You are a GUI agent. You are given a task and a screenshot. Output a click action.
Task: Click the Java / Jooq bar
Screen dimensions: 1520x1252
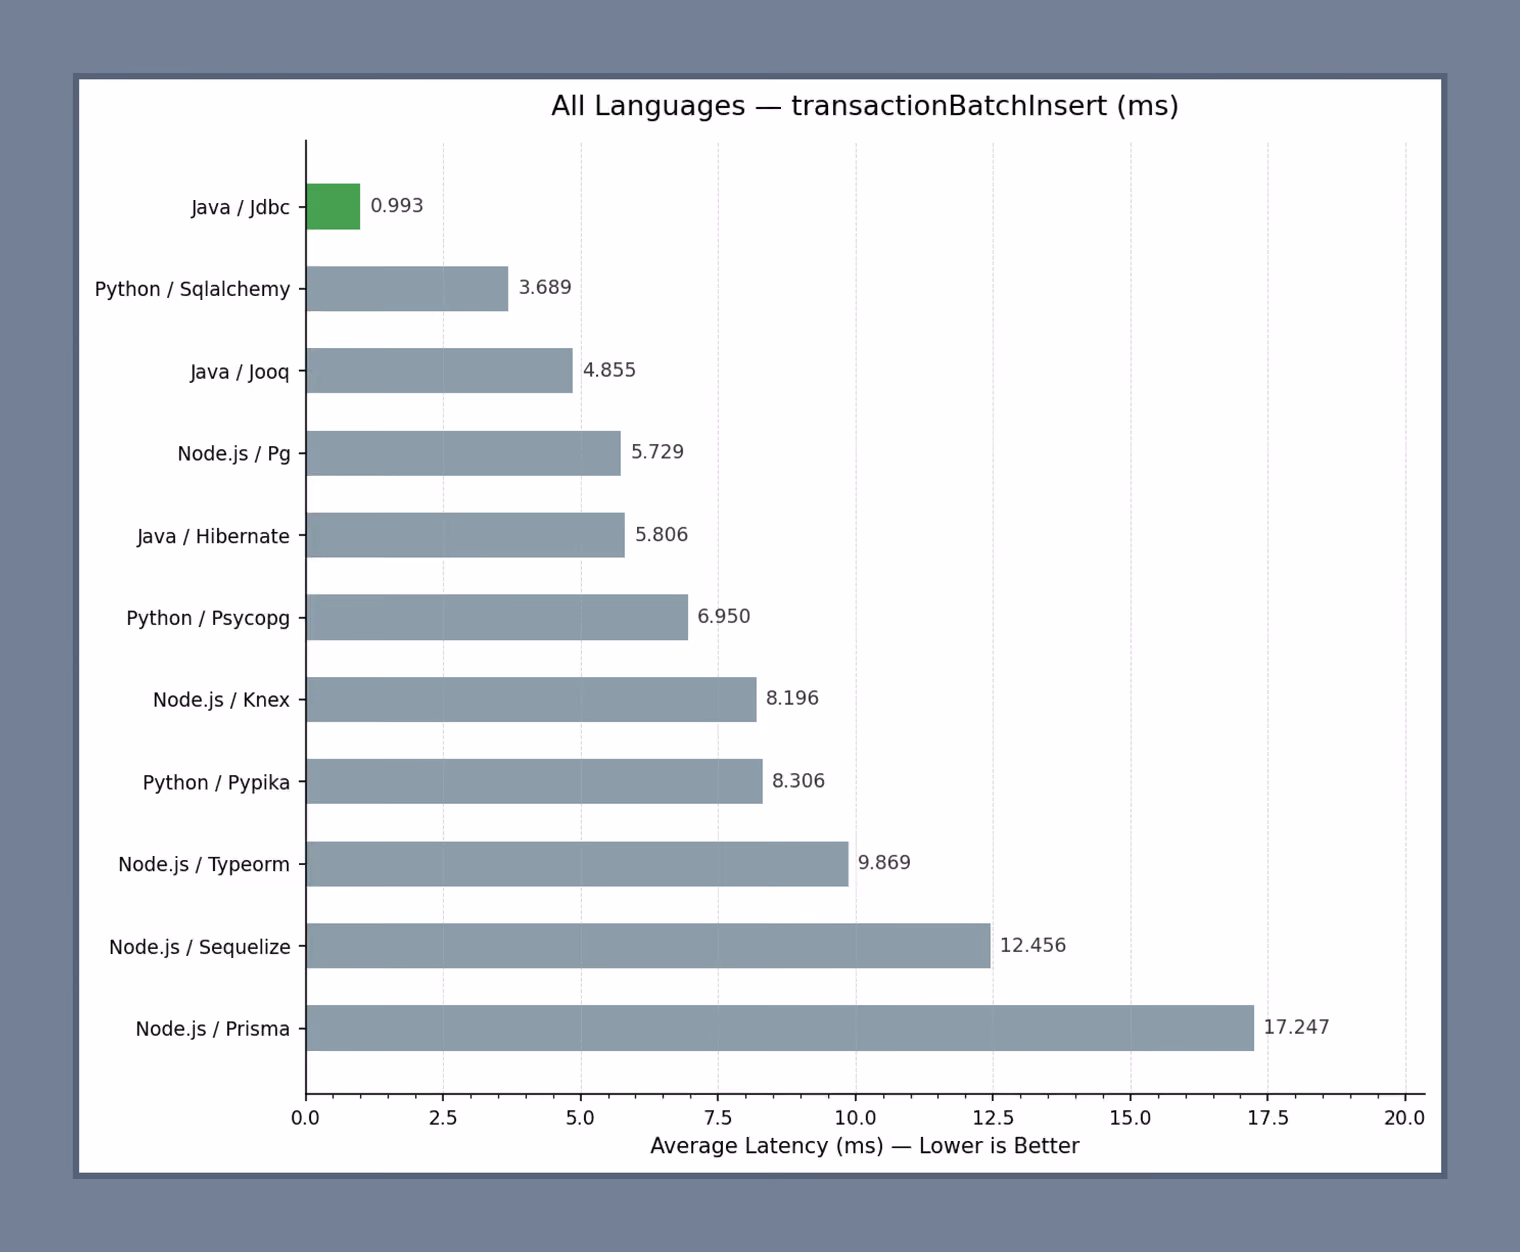[439, 371]
